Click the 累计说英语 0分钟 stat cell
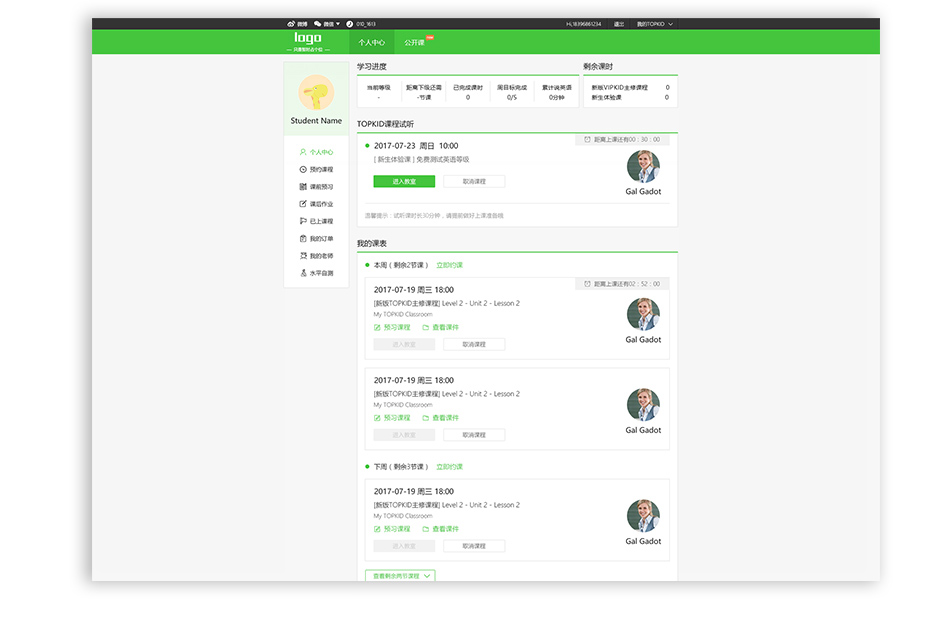The image size is (951, 631). point(557,92)
